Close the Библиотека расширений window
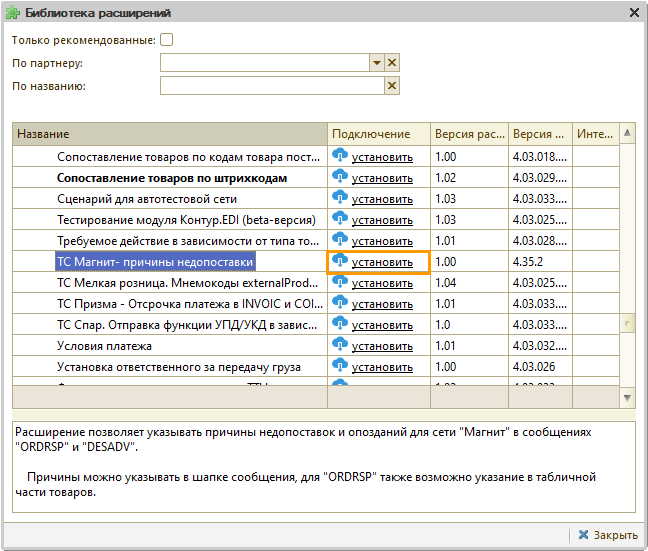 (x=634, y=13)
